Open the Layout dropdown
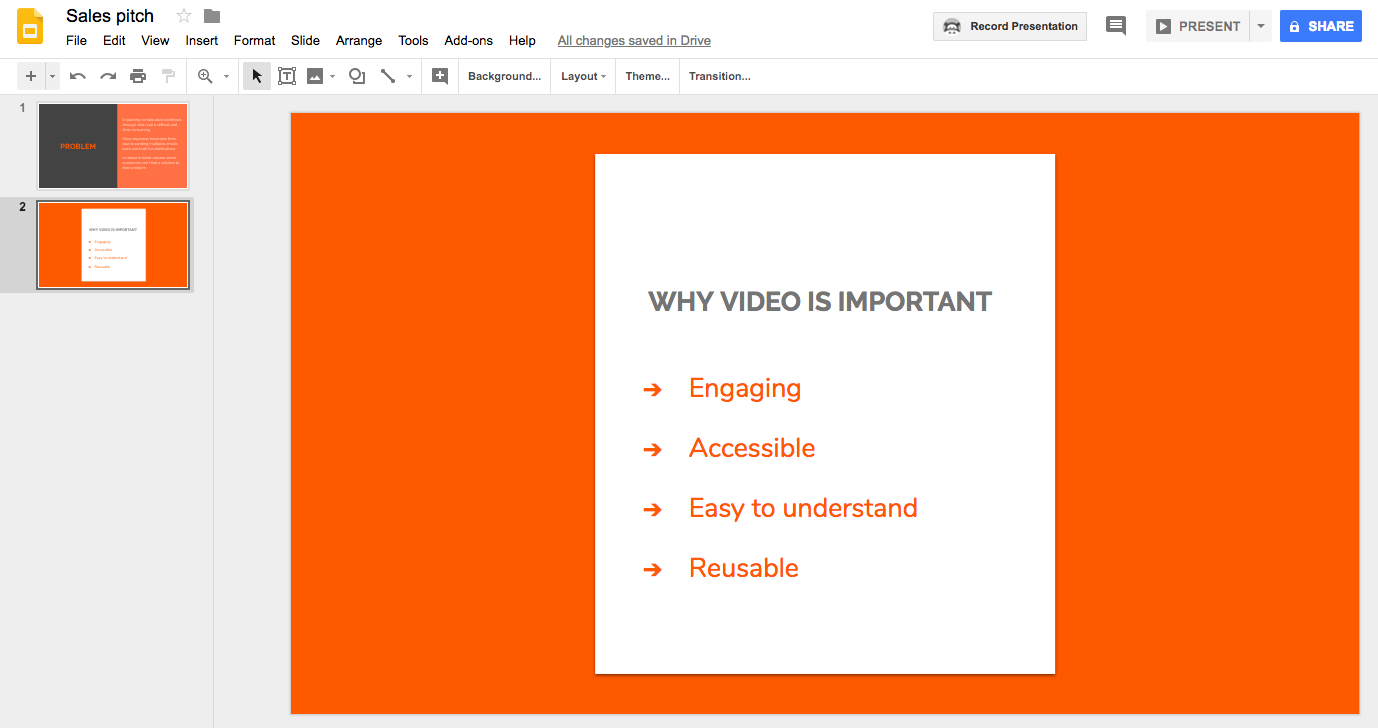Image resolution: width=1378 pixels, height=728 pixels. tap(582, 76)
